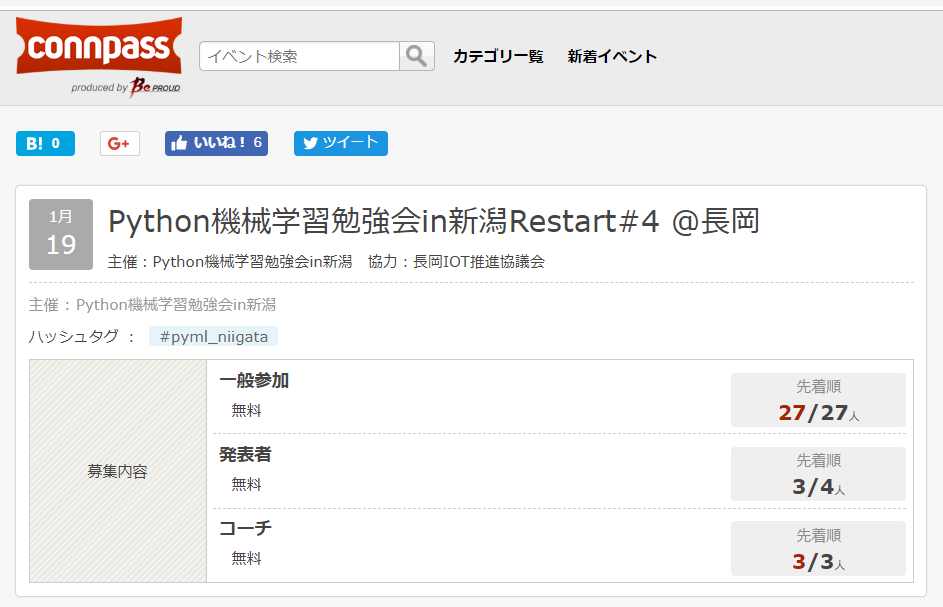Open カテゴリ一覧 in the header

coord(498,56)
